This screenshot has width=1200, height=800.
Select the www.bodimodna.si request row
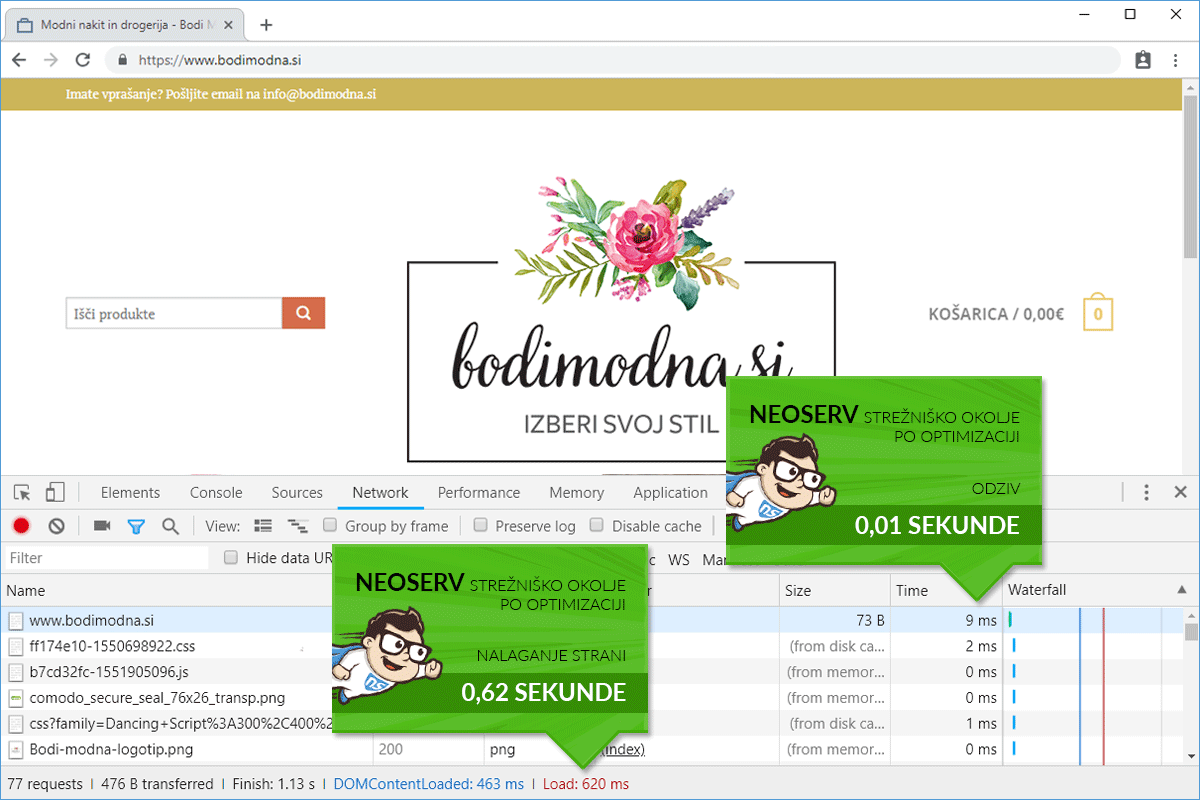click(x=92, y=620)
